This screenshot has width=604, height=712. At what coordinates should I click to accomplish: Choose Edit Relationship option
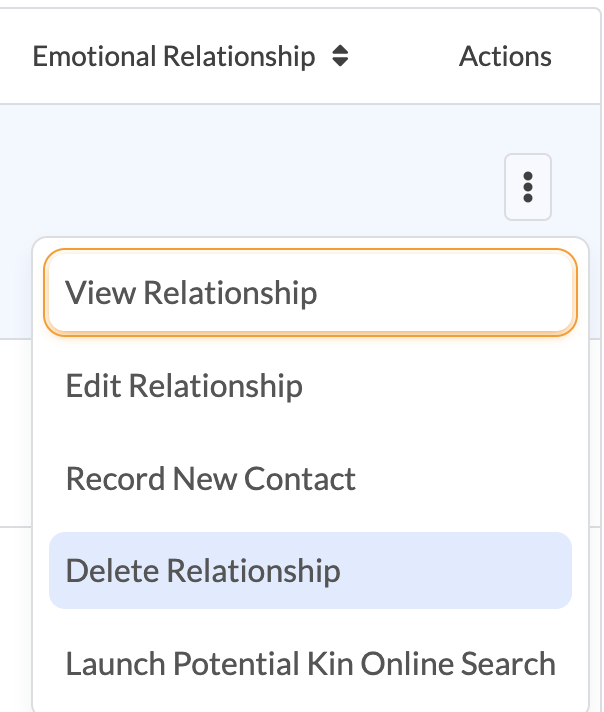tap(311, 386)
